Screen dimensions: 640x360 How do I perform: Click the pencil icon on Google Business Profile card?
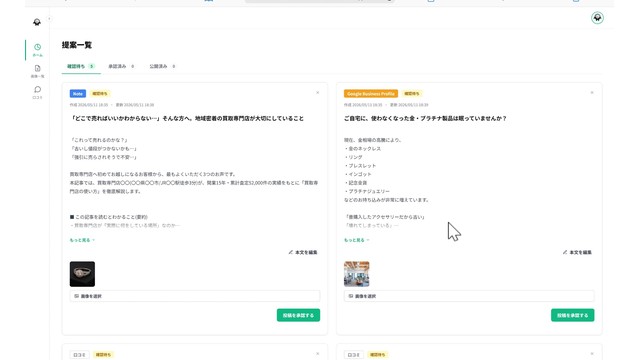coord(565,252)
